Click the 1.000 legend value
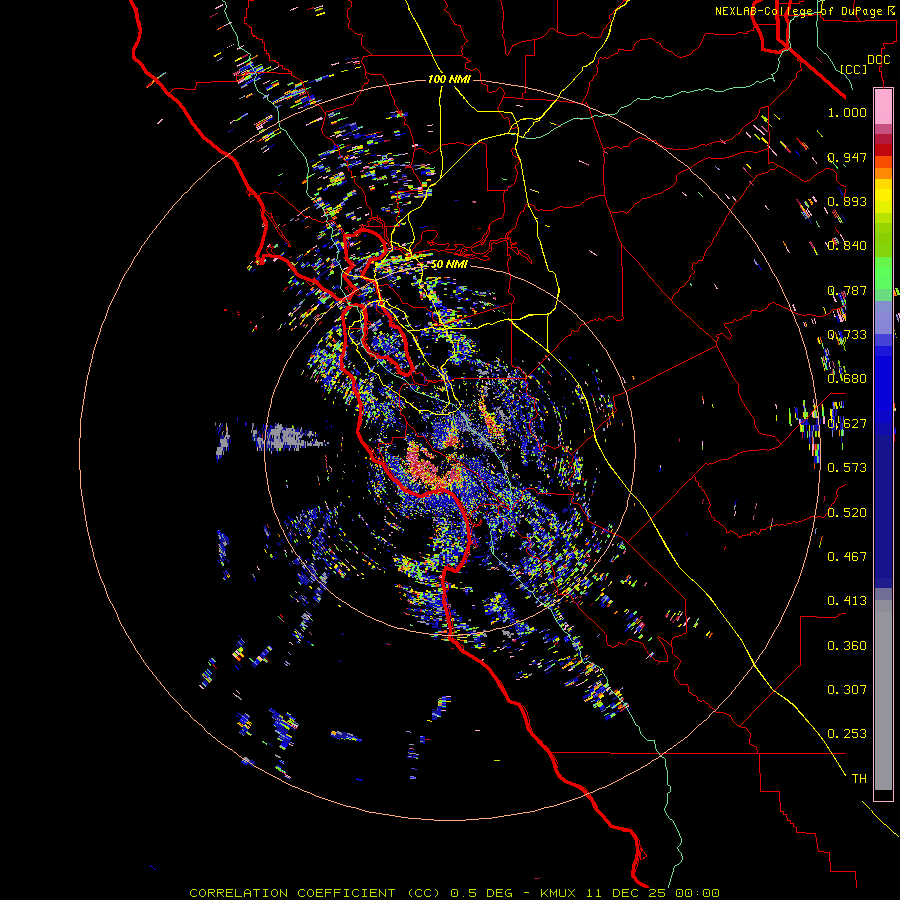900x900 pixels. click(x=847, y=112)
